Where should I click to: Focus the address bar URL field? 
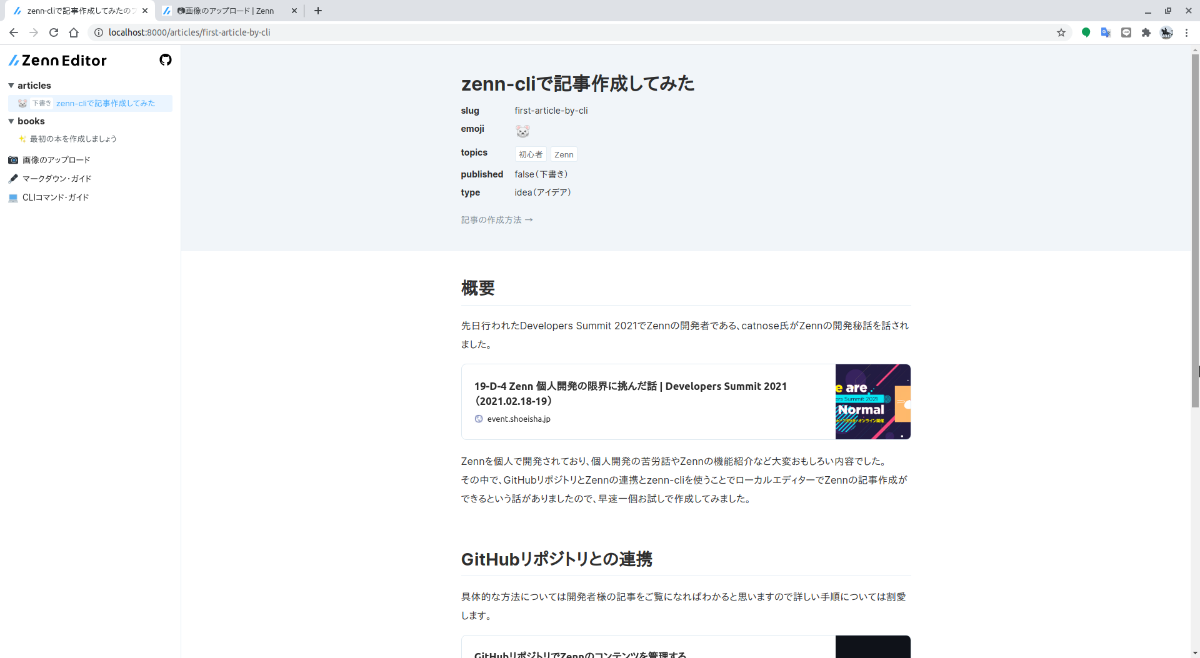pyautogui.click(x=580, y=32)
